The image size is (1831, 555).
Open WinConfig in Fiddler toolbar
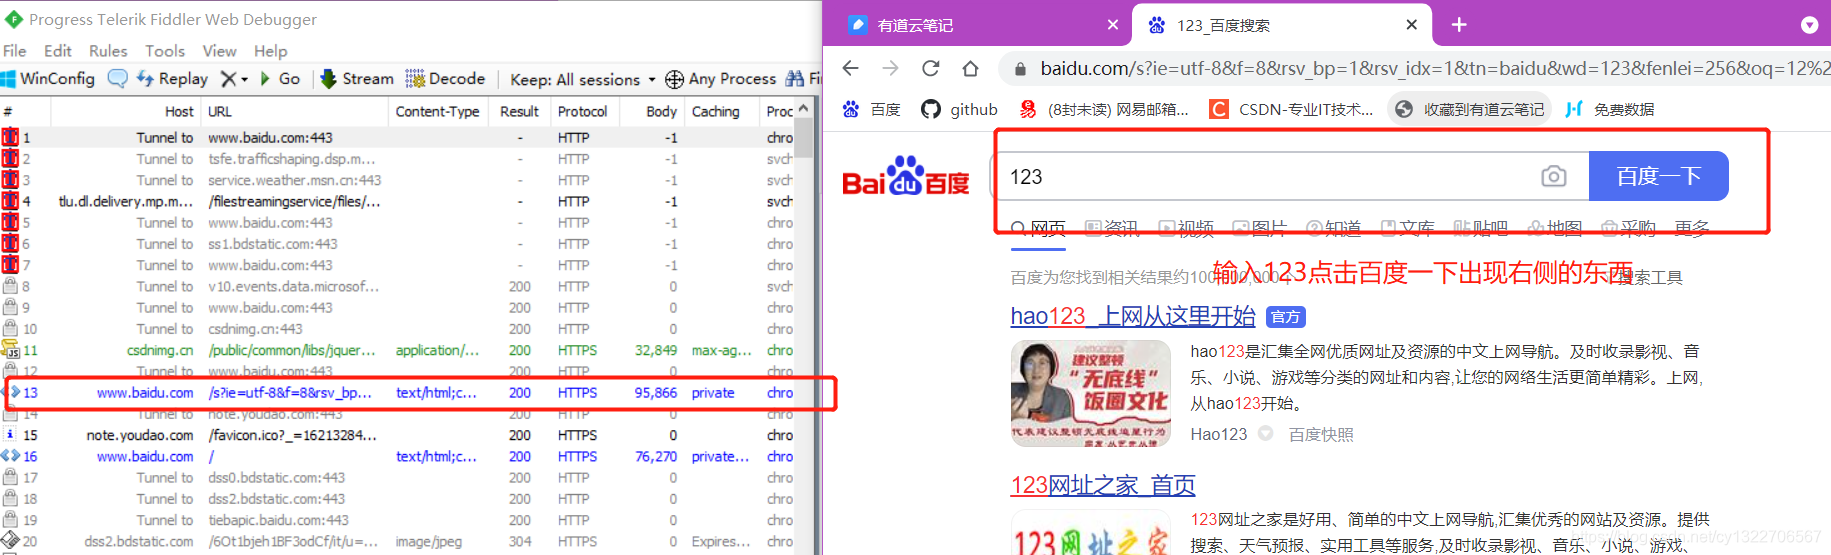coord(48,78)
